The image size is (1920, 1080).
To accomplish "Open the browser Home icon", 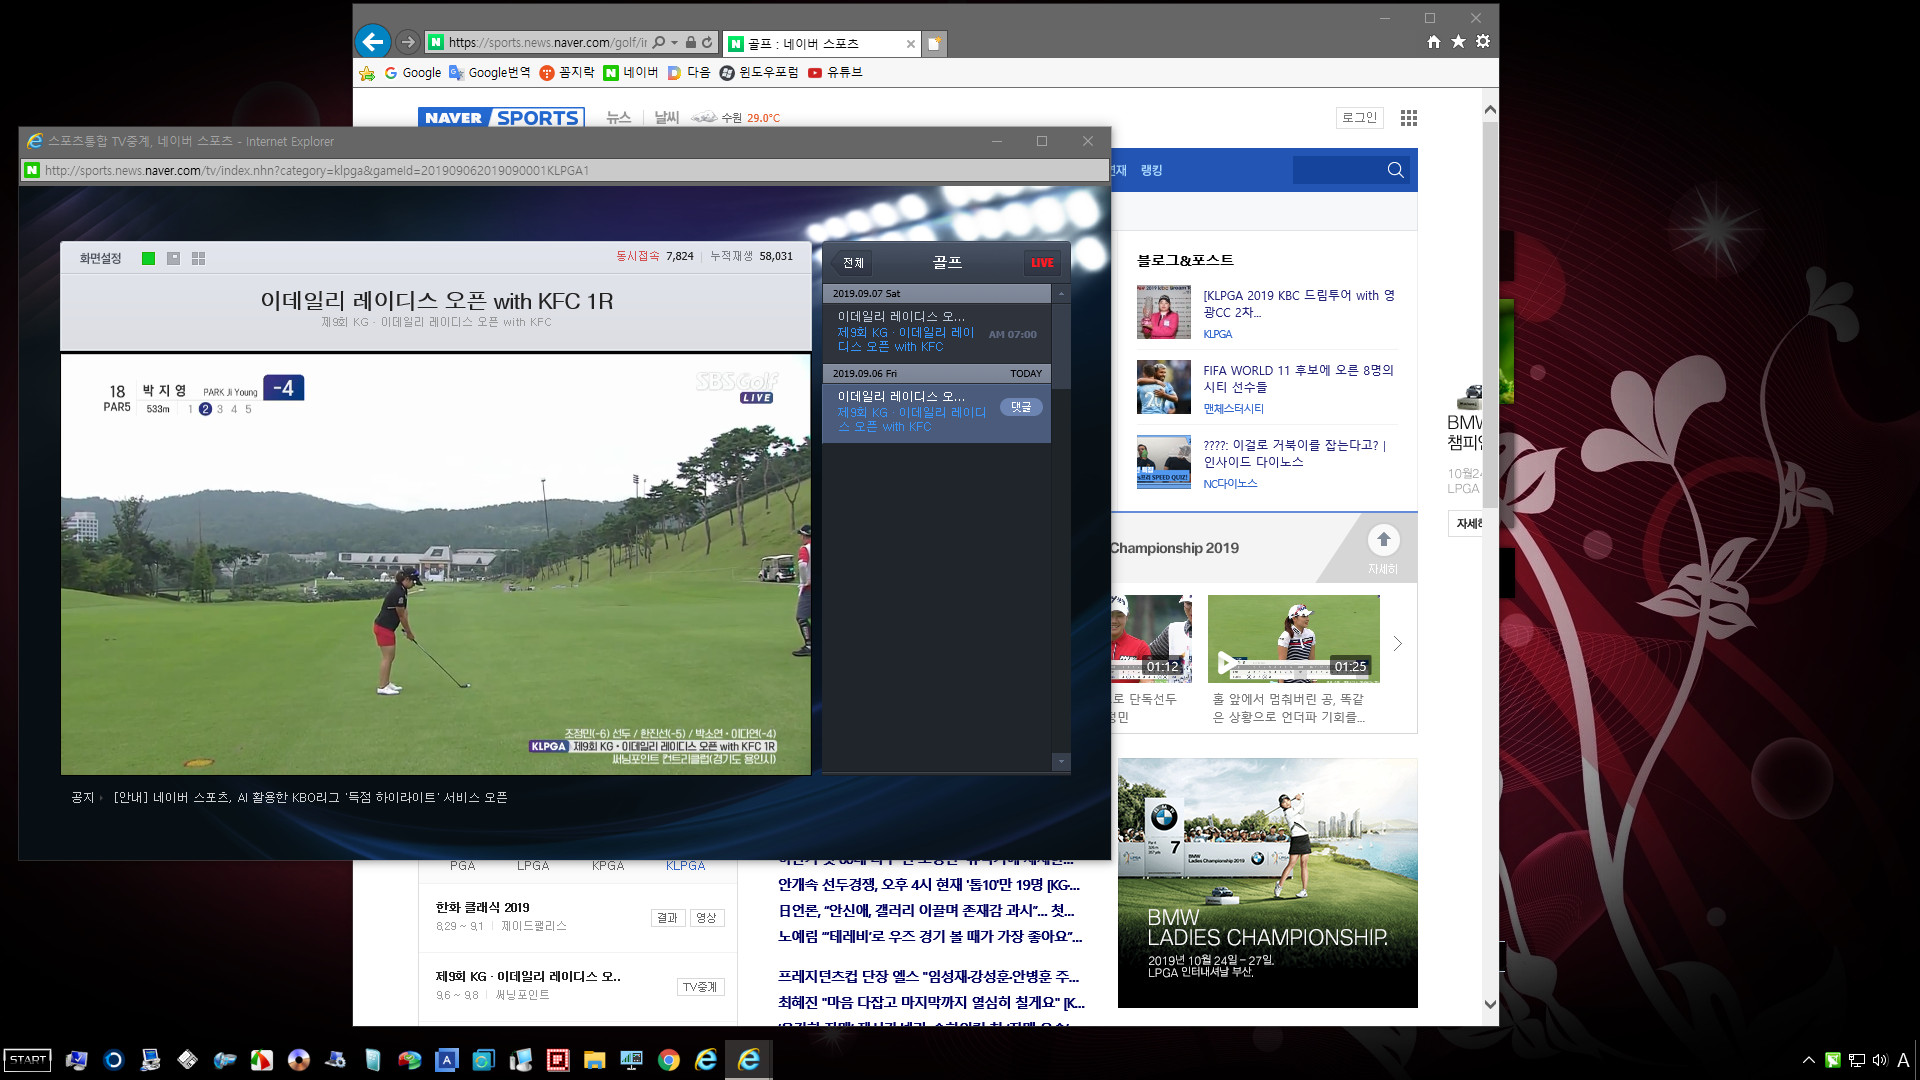I will coord(1434,42).
